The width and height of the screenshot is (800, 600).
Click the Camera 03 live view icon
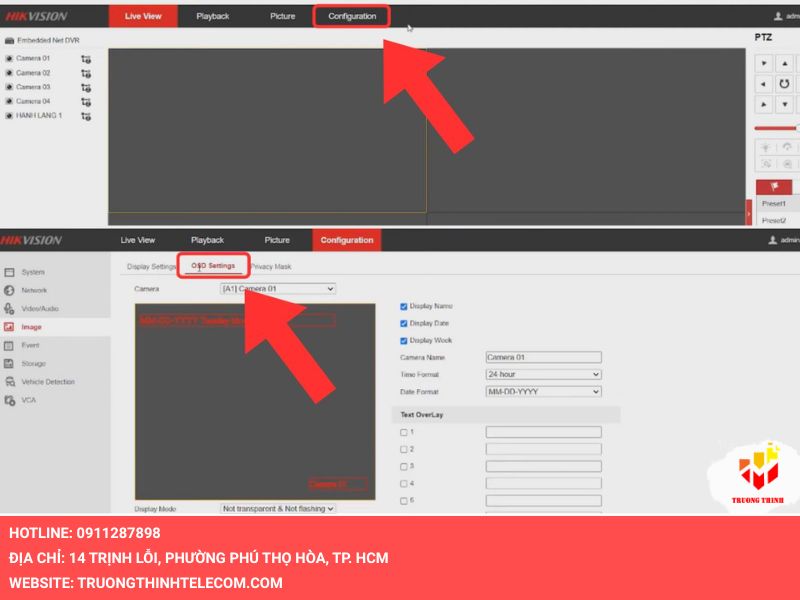(9, 87)
